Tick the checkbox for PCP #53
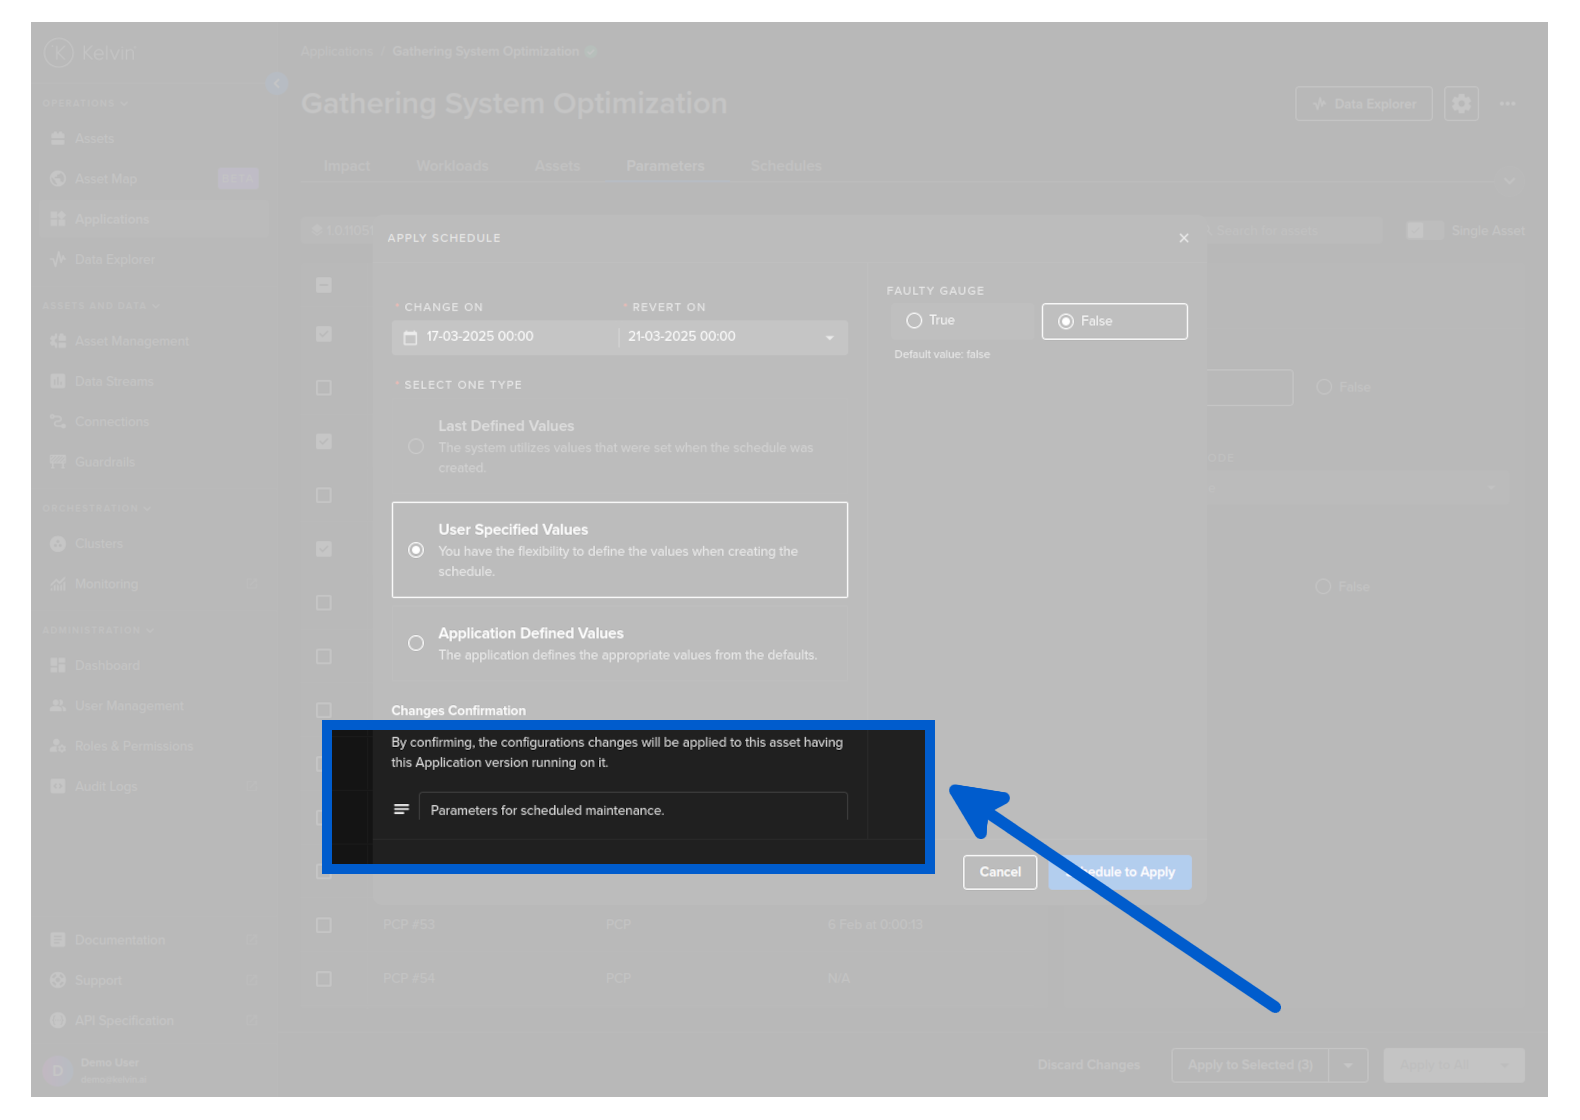Screen dimensions: 1580x1120 [323, 925]
